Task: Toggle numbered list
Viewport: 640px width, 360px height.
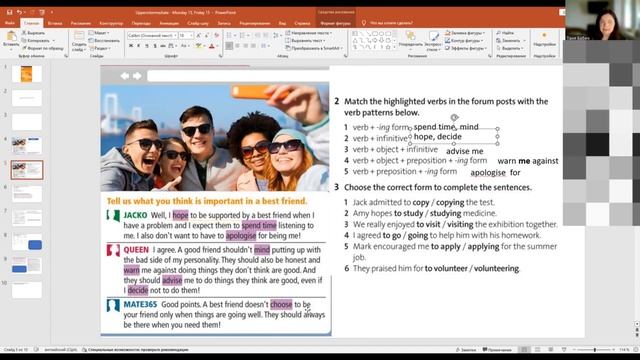Action: (243, 36)
